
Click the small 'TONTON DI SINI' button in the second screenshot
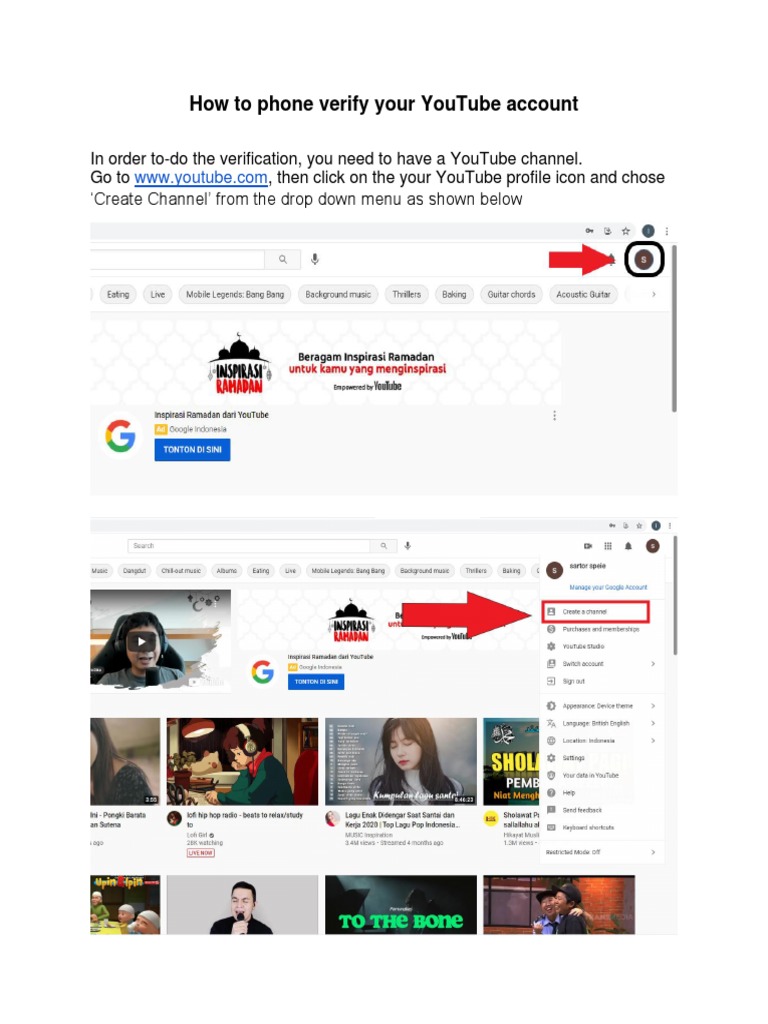click(316, 682)
